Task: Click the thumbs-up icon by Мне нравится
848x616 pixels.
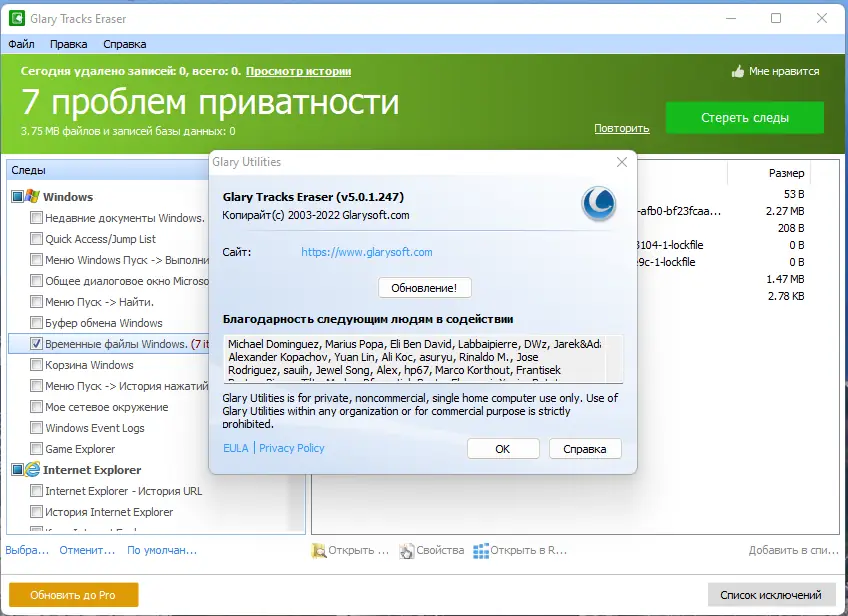Action: click(x=738, y=71)
